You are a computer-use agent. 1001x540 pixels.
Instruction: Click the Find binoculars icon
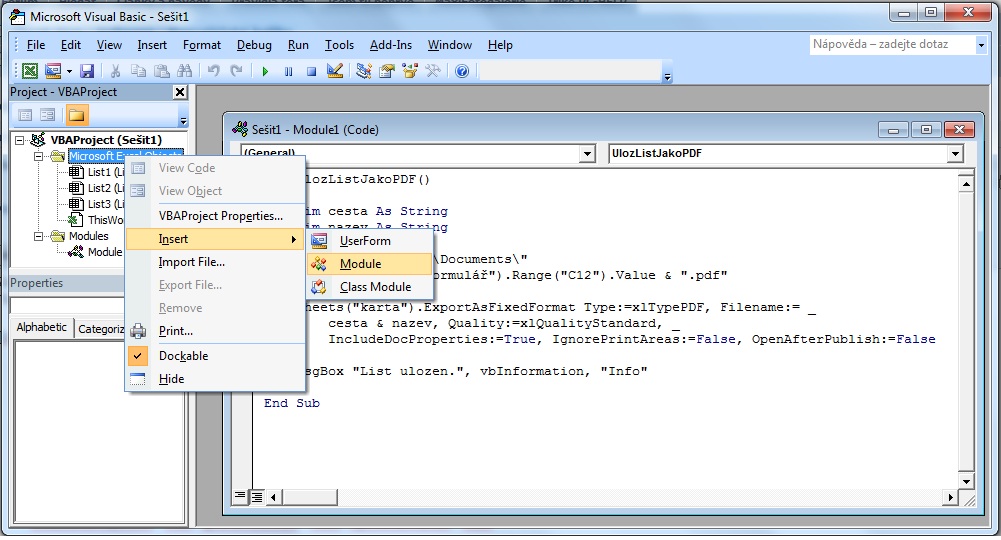(x=184, y=71)
